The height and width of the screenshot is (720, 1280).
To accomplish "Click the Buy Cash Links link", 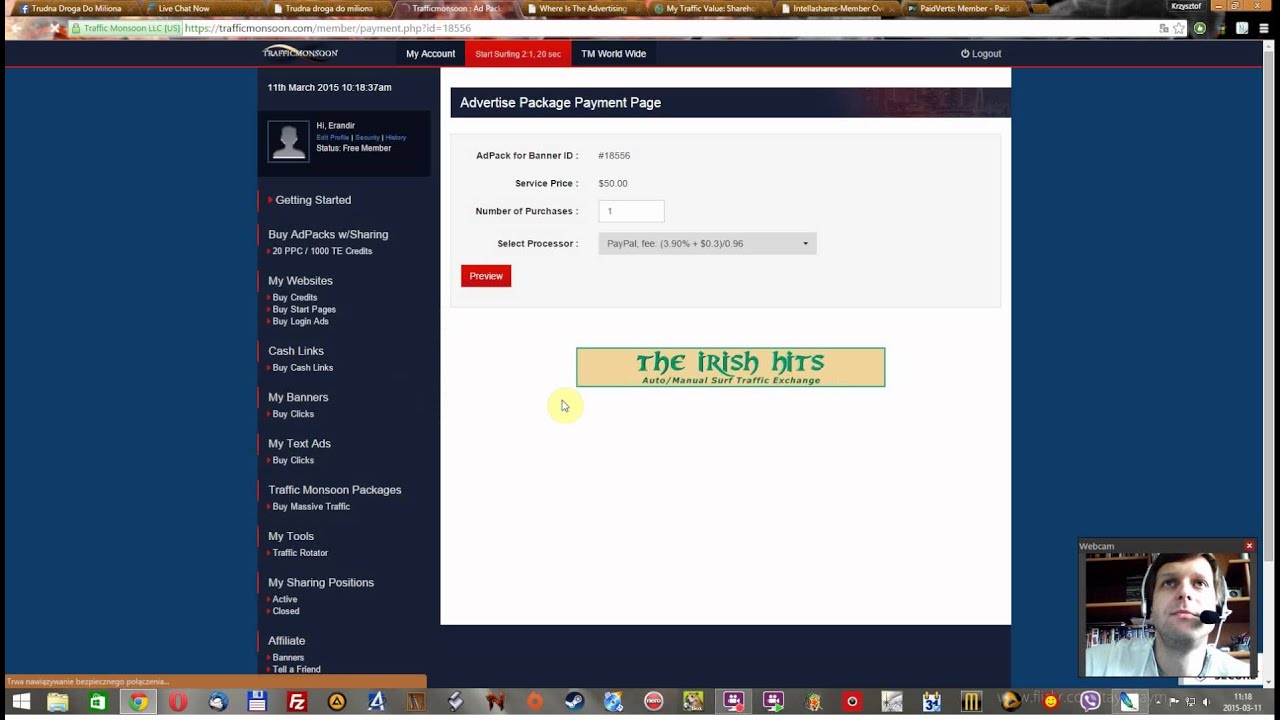I will point(303,367).
